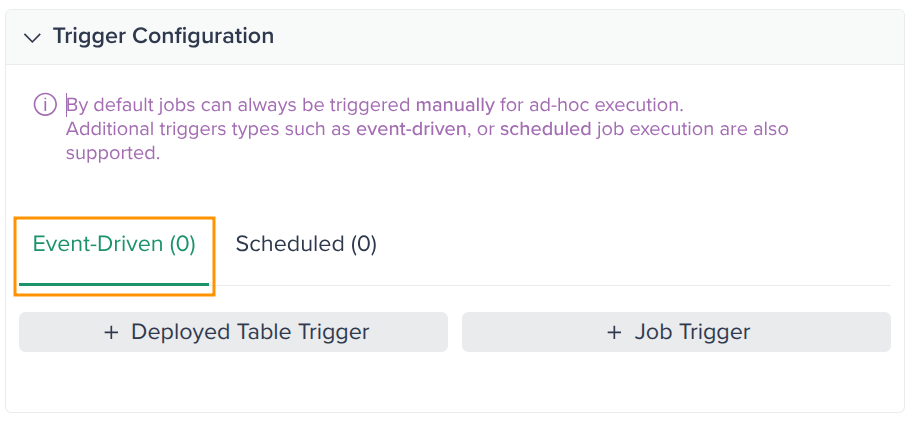Click the info circle icon
Image resolution: width=915 pixels, height=427 pixels.
[x=45, y=104]
